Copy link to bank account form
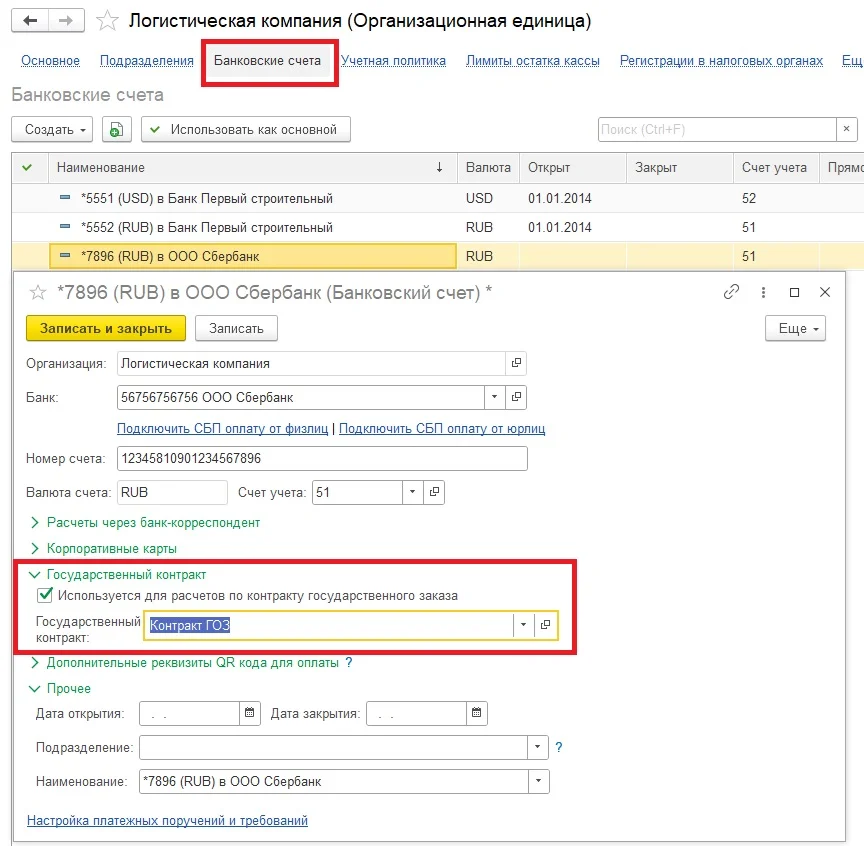864x846 pixels. tap(731, 292)
